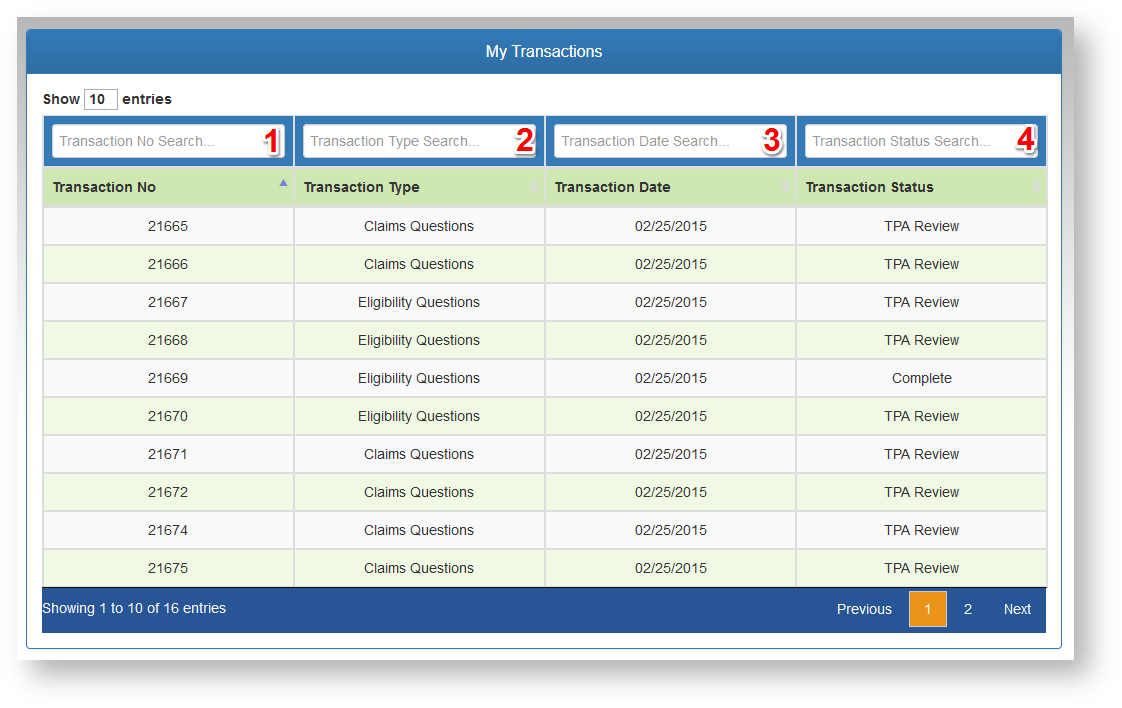Screen dimensions: 1122x708
Task: Click Claims Questions in row 21665
Action: (x=419, y=226)
